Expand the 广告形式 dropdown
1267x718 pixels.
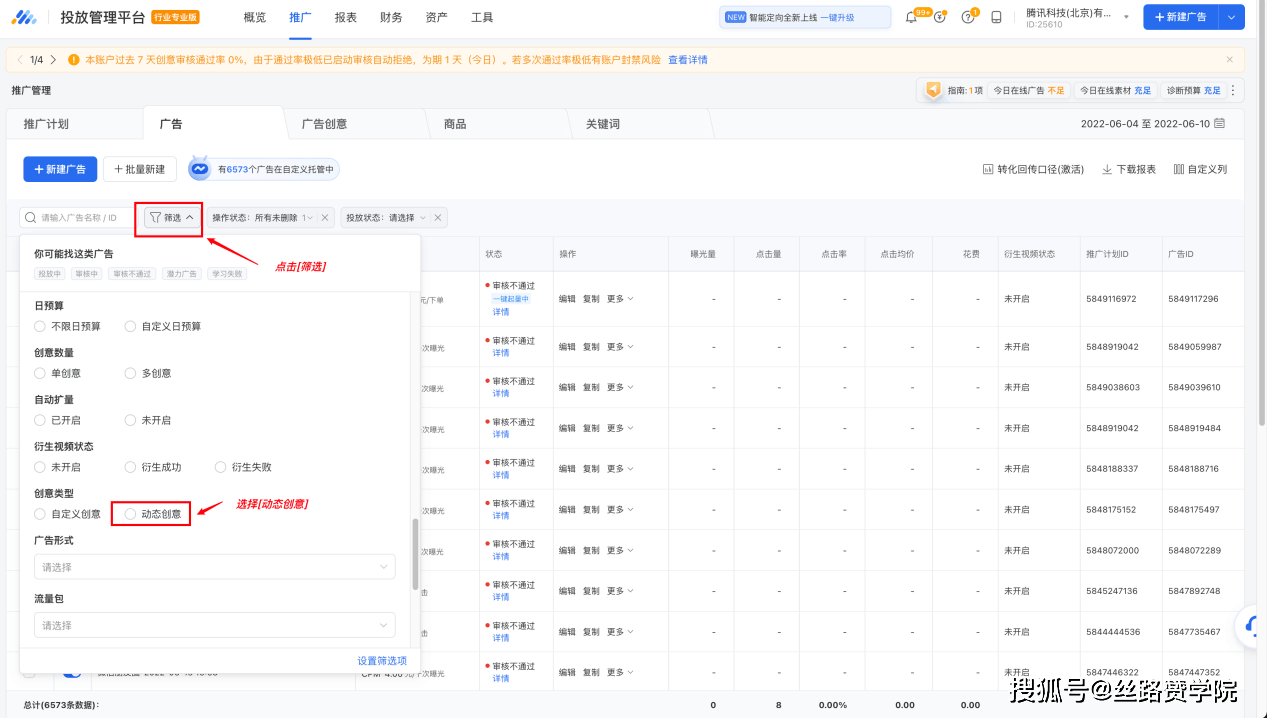click(x=215, y=567)
